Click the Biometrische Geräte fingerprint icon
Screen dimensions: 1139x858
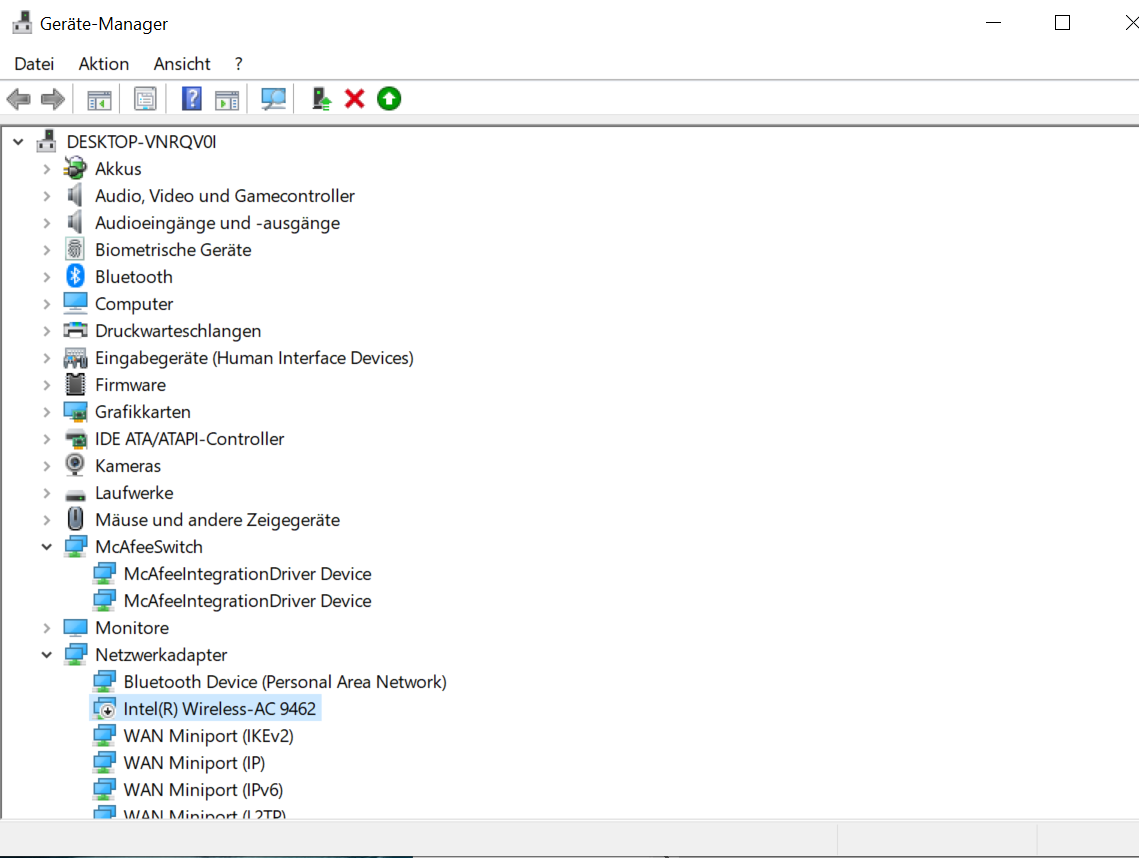75,249
